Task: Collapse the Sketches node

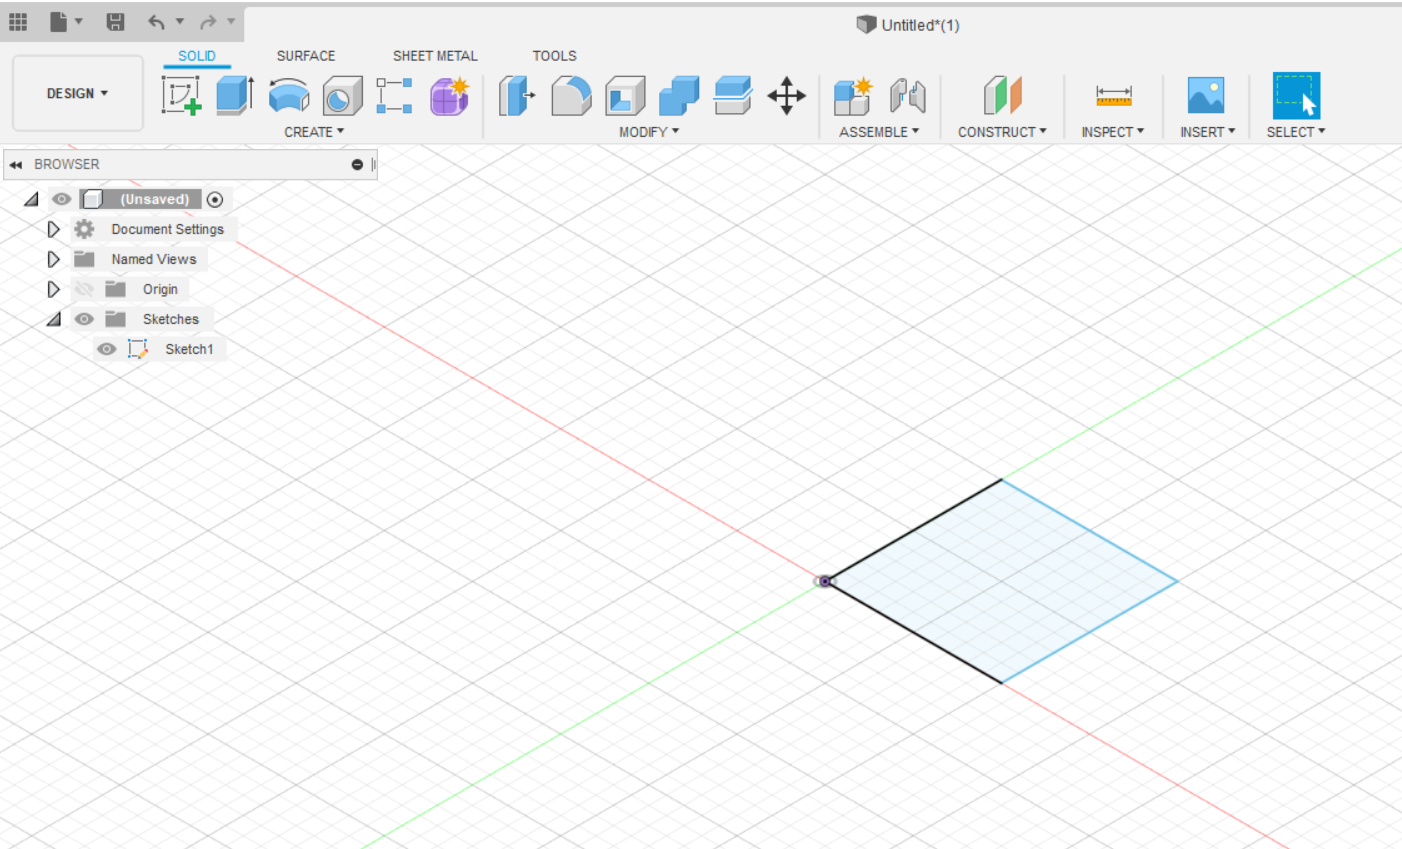Action: coord(54,319)
